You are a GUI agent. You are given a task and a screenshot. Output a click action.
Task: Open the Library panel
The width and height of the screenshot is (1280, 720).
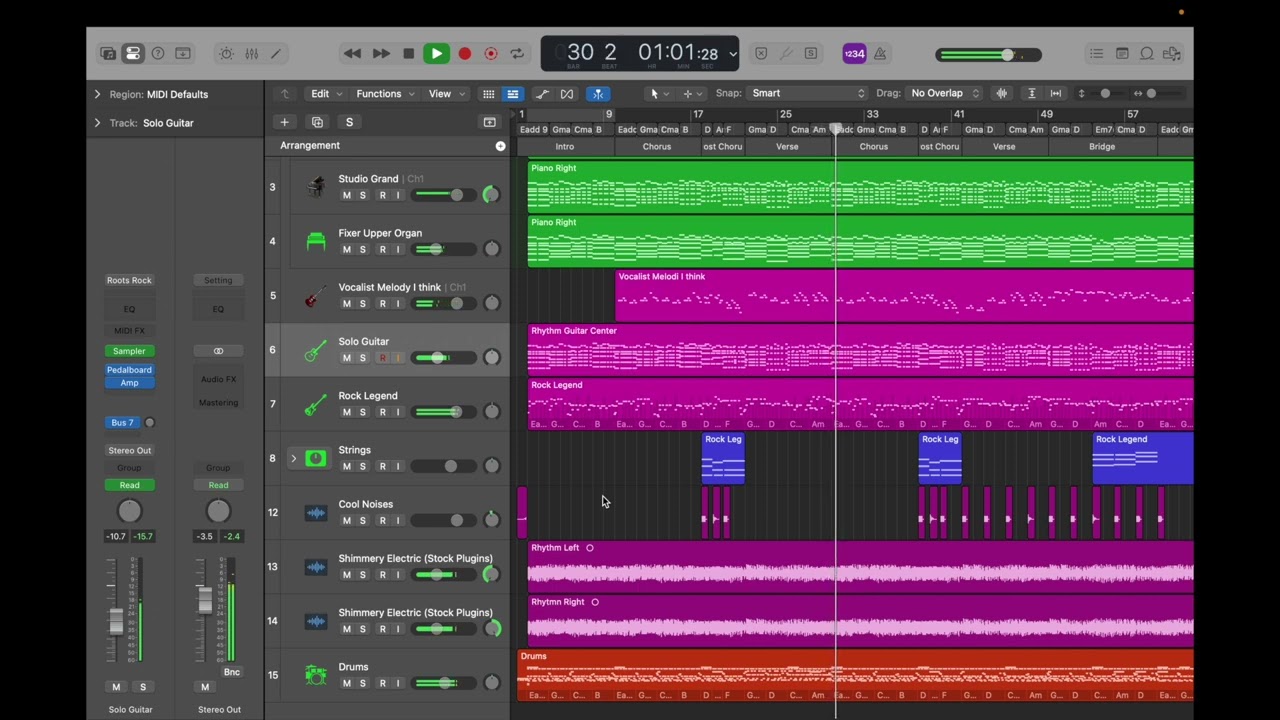pos(108,54)
